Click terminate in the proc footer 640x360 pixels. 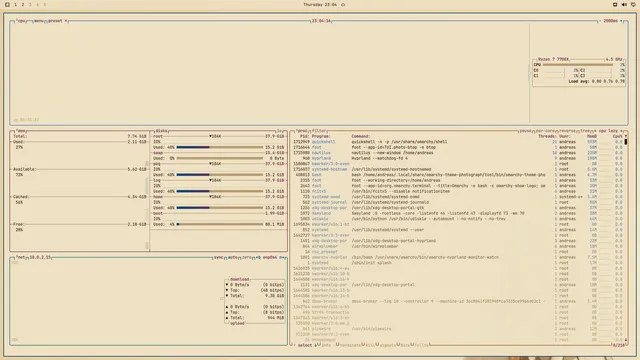pyautogui.click(x=350, y=345)
